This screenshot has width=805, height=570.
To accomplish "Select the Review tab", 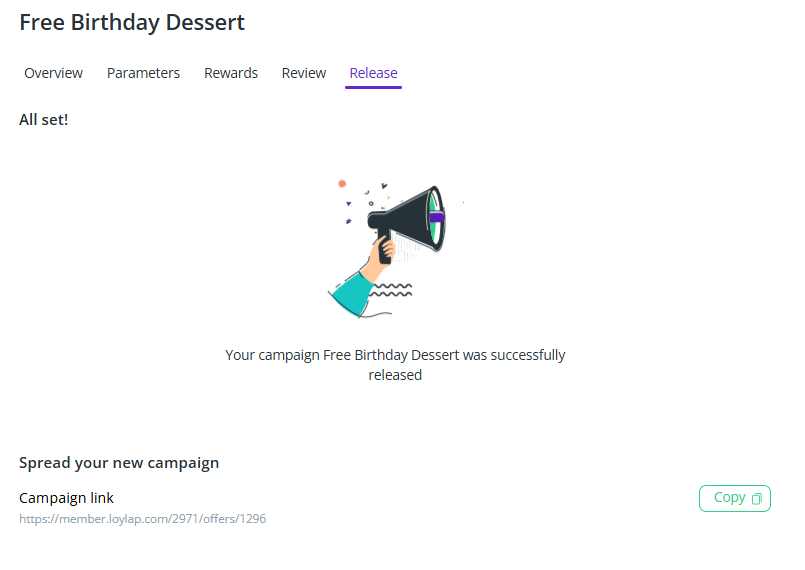I will [x=304, y=73].
